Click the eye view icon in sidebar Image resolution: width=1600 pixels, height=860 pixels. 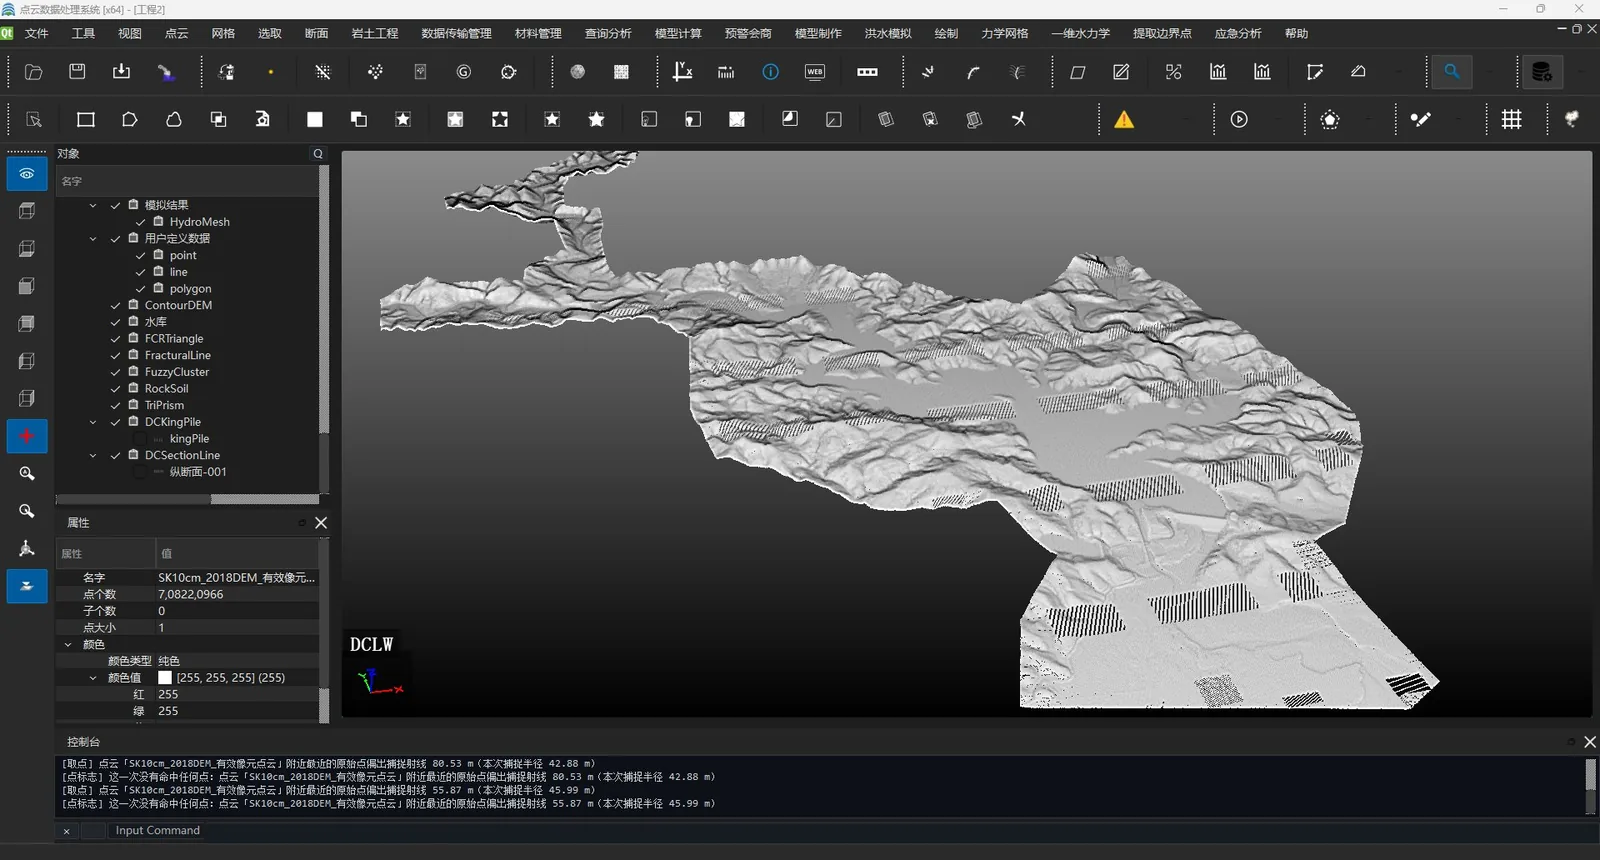coord(27,174)
